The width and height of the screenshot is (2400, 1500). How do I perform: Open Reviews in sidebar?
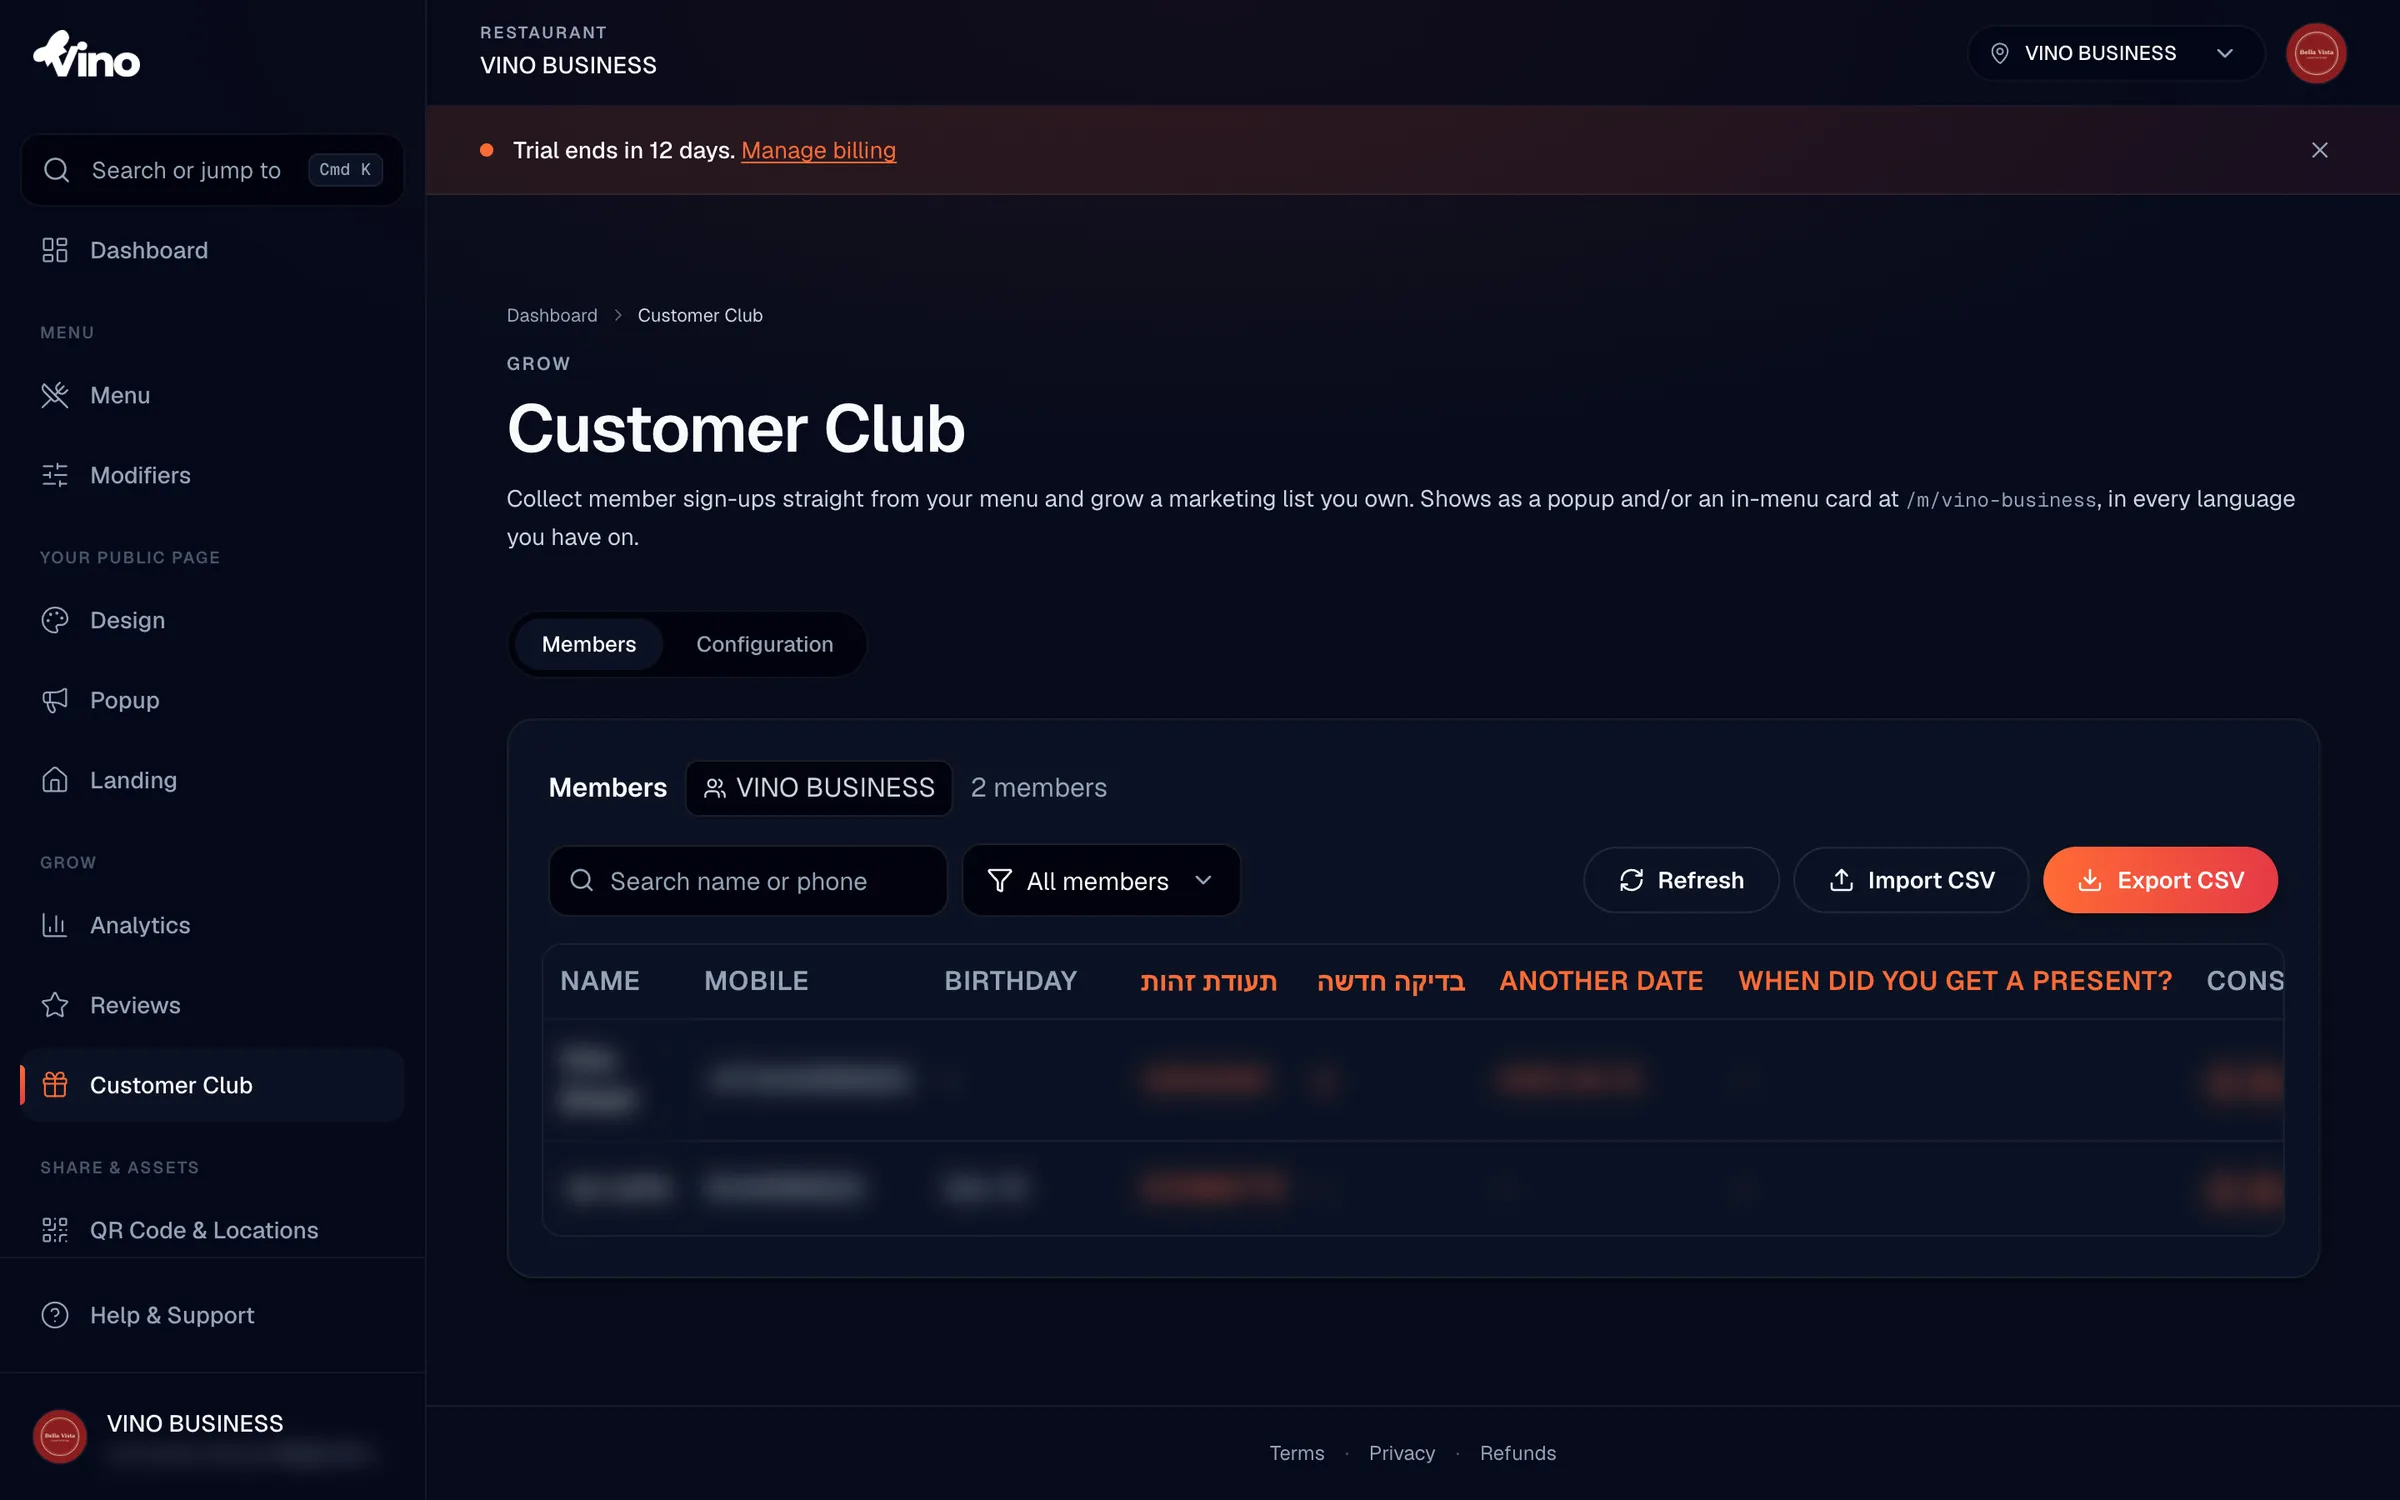pos(212,1005)
